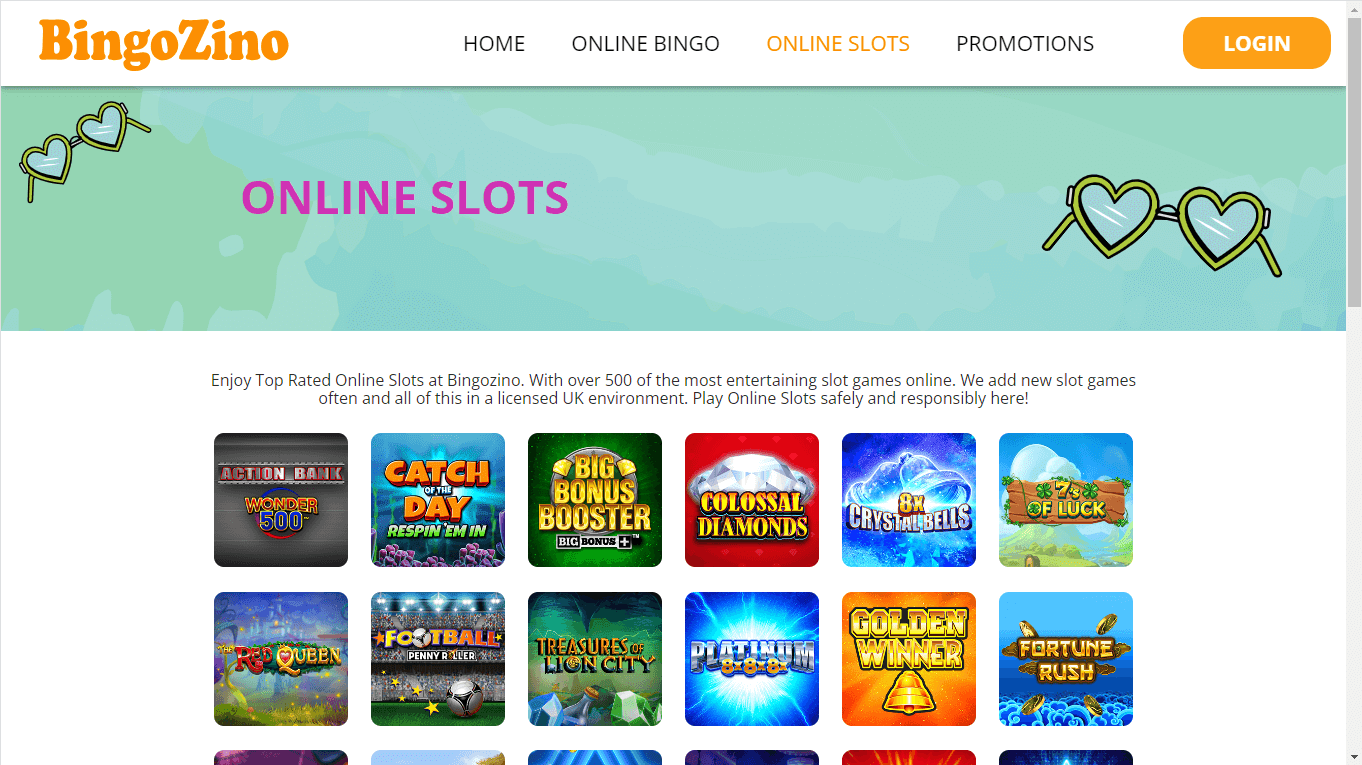Go to the HOME menu item

coord(494,44)
